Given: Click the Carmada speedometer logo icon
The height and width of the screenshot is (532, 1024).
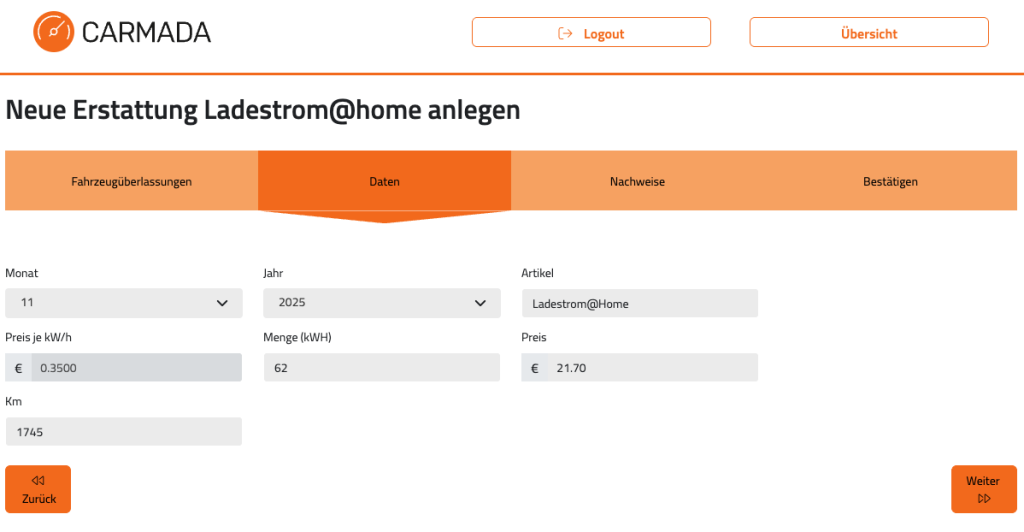Looking at the screenshot, I should tap(54, 32).
